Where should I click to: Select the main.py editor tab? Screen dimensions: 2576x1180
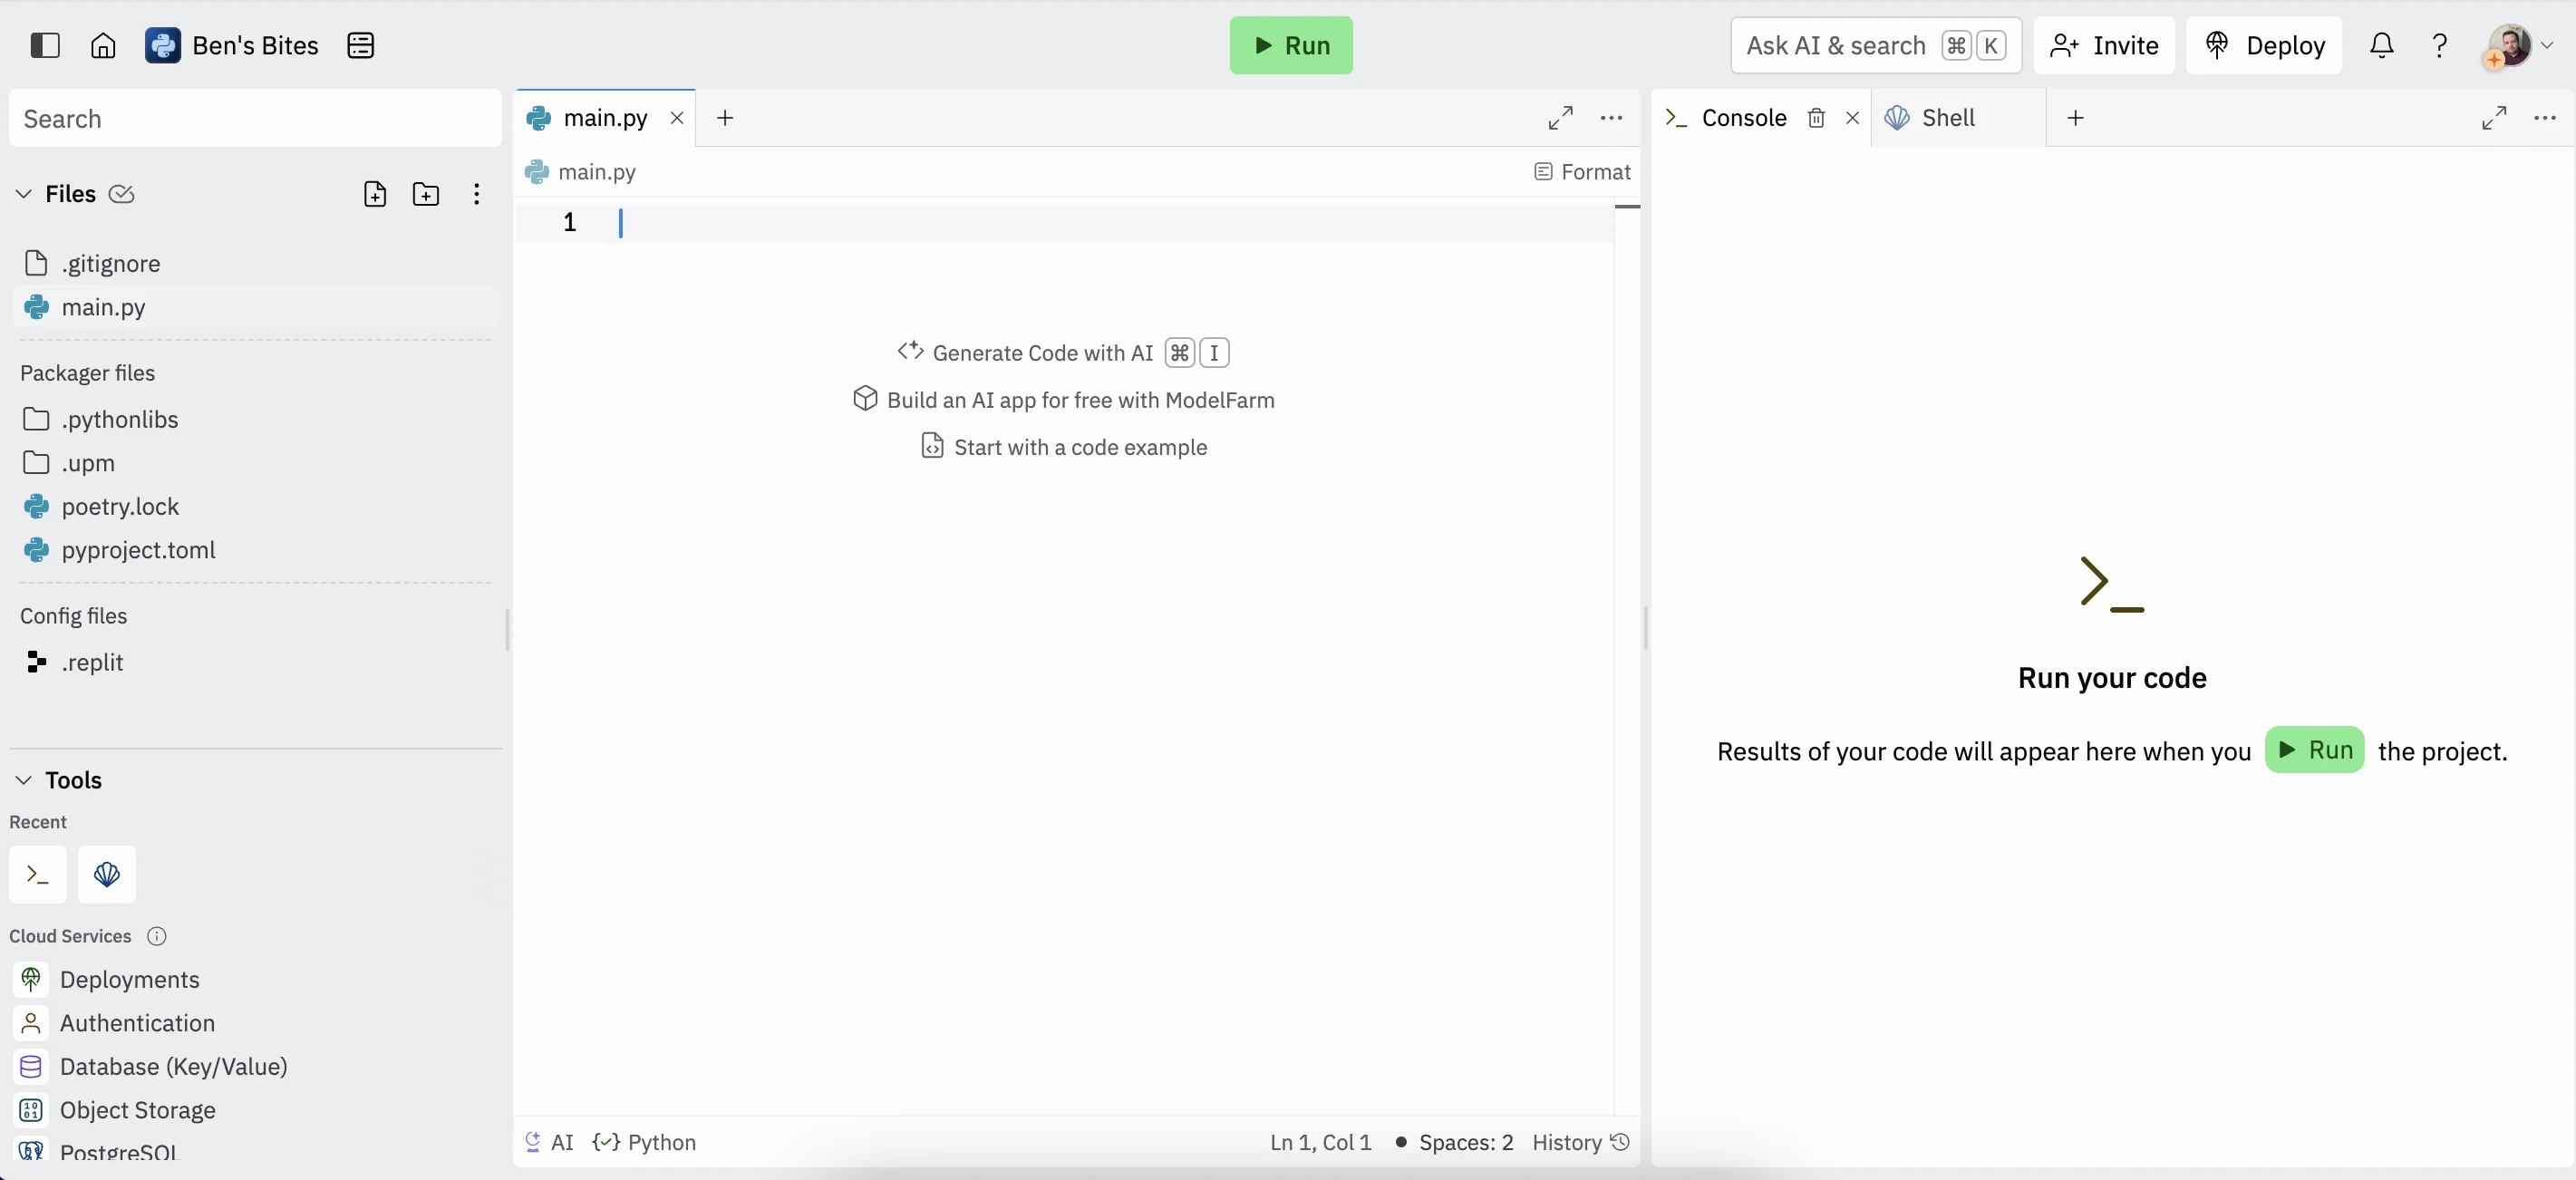point(604,118)
